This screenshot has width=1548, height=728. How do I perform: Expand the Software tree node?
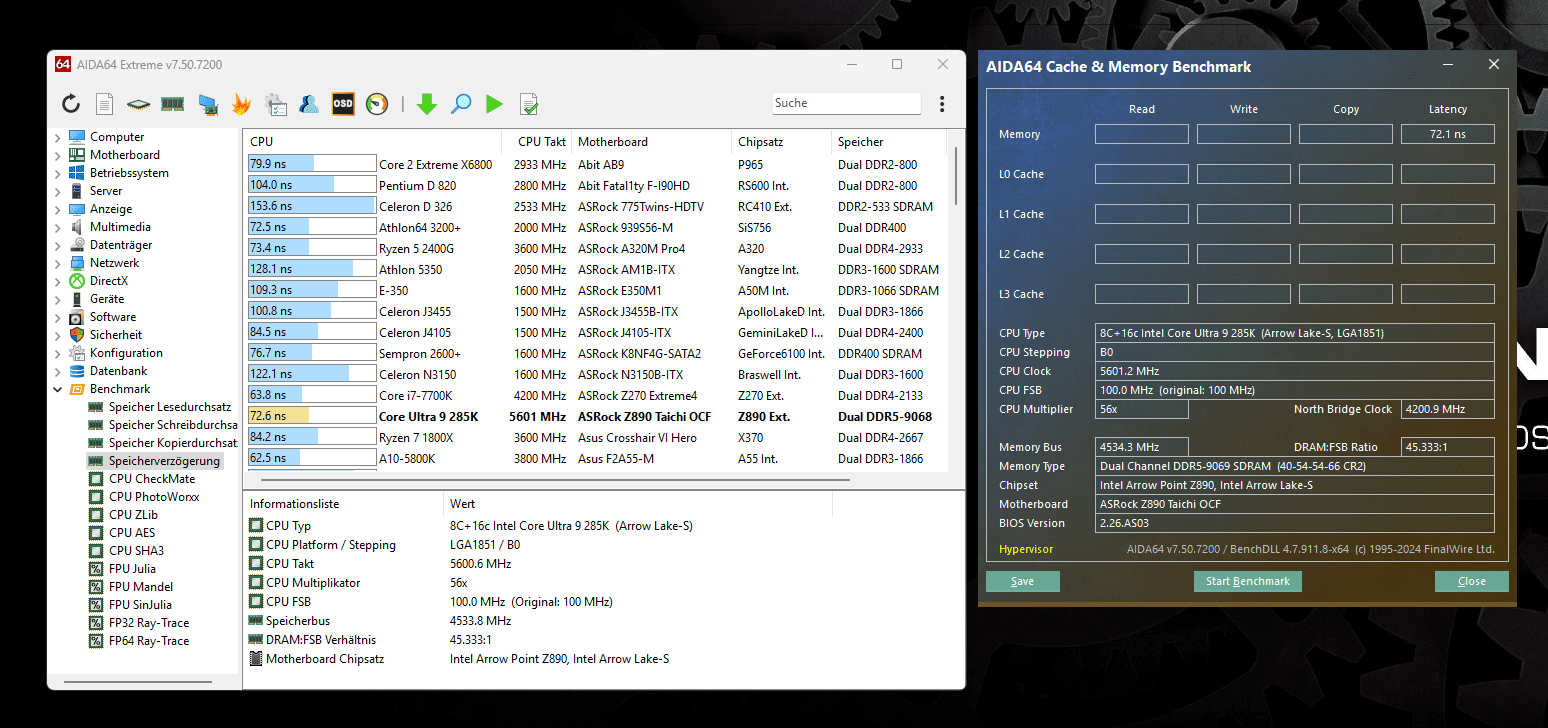coord(57,317)
